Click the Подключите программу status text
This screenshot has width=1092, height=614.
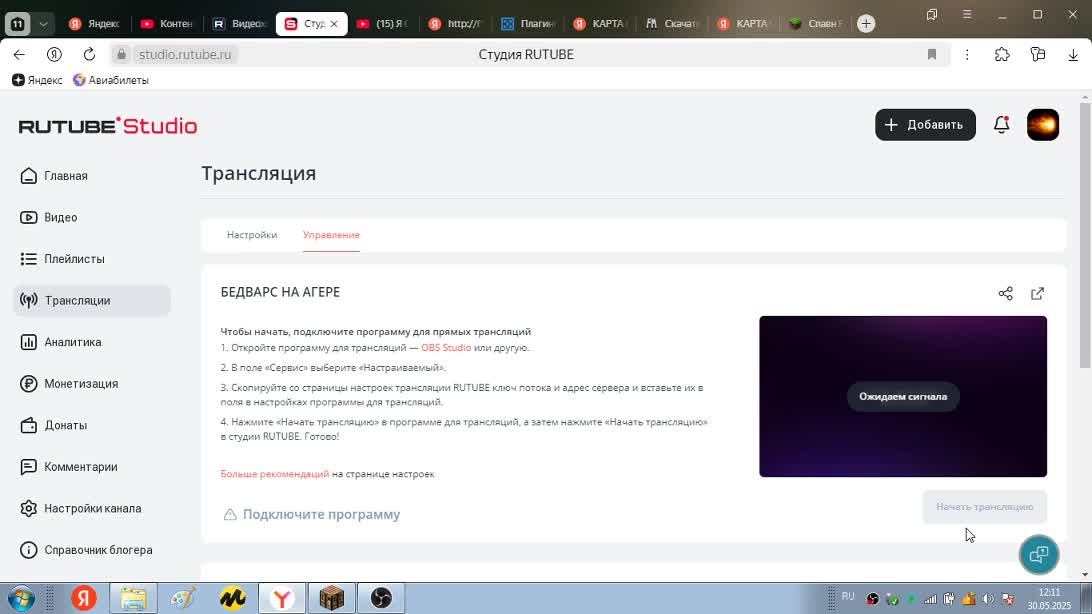click(x=321, y=514)
